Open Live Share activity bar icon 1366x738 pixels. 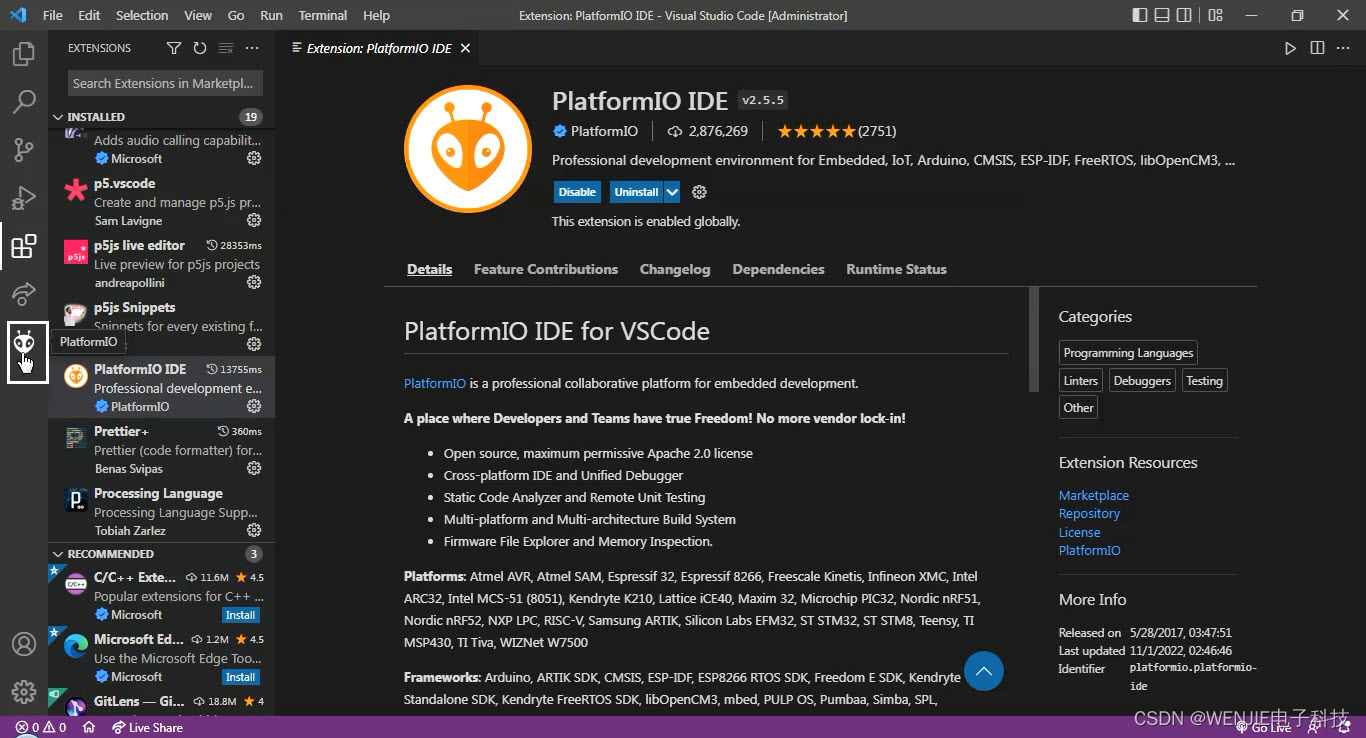click(x=24, y=293)
